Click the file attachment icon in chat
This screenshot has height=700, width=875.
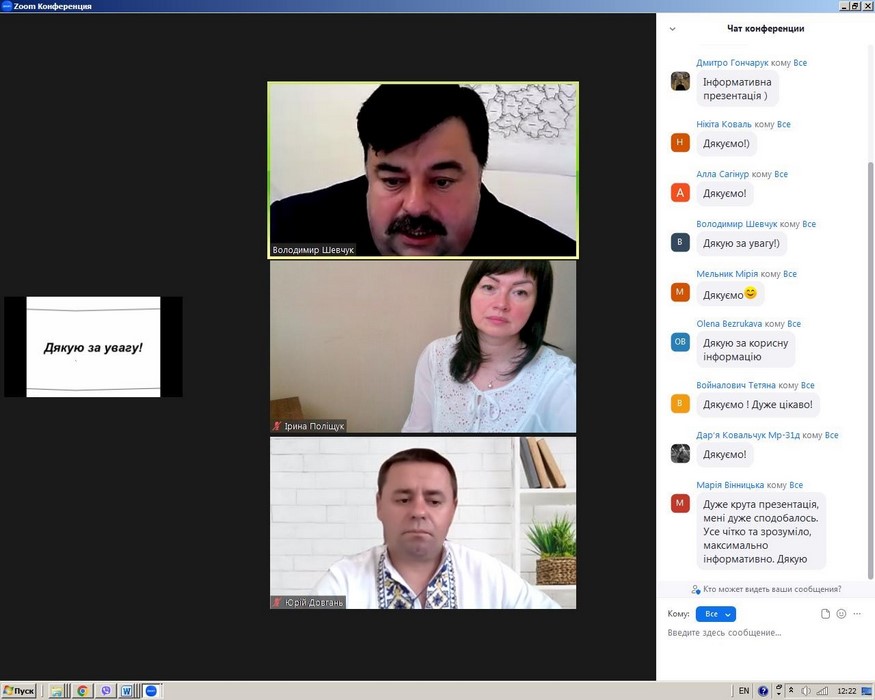[x=825, y=614]
